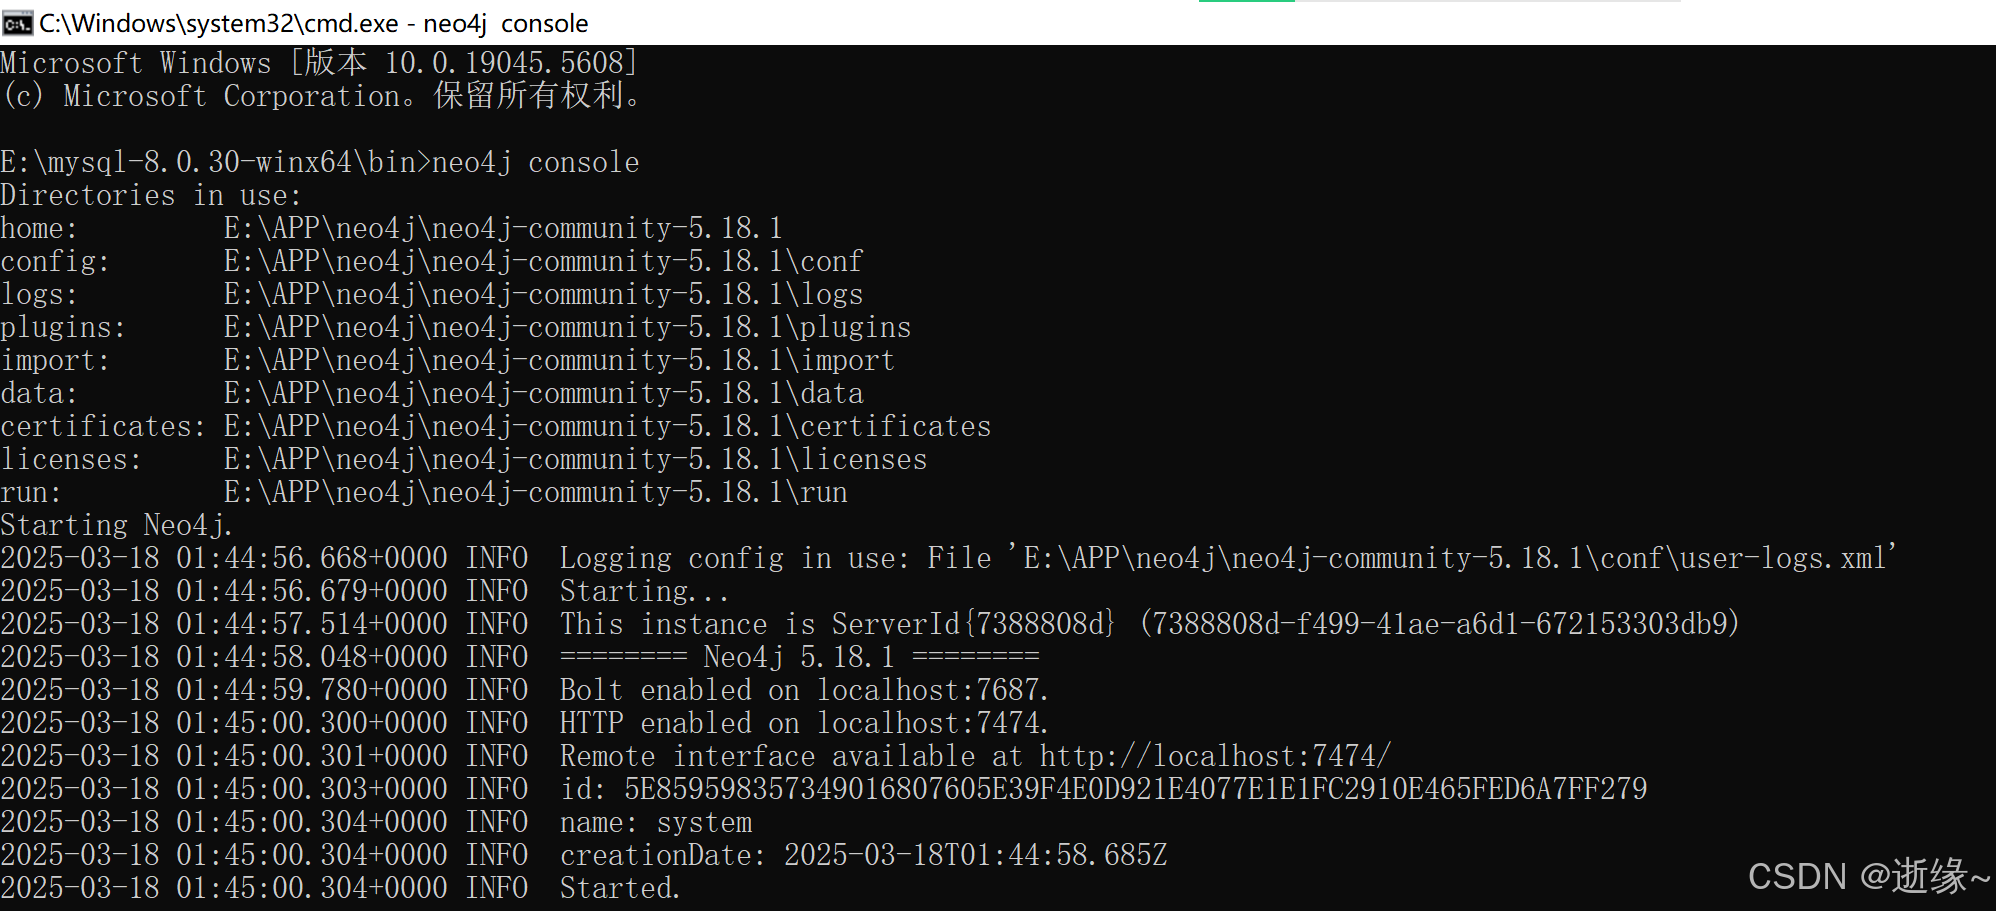Click the ServerId{7388808d} text
The image size is (1996, 911).
tap(973, 624)
